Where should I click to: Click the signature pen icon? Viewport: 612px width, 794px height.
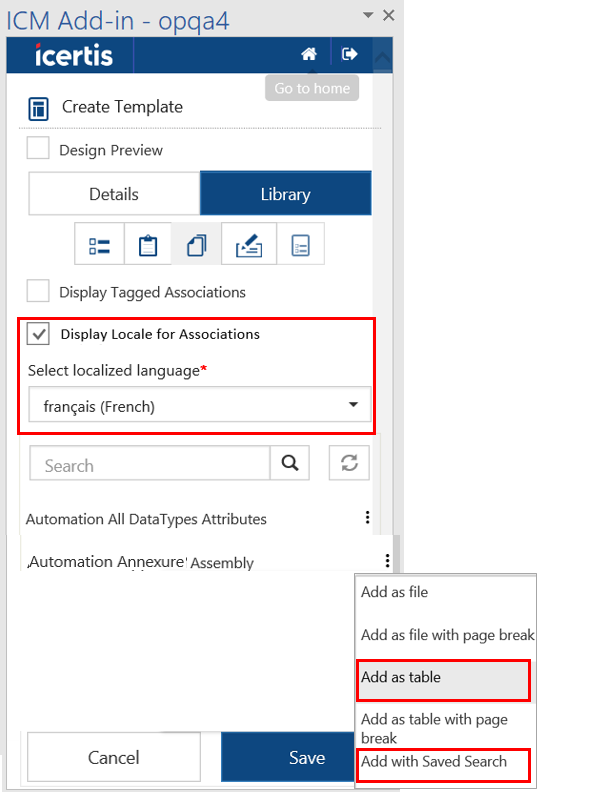[x=246, y=246]
